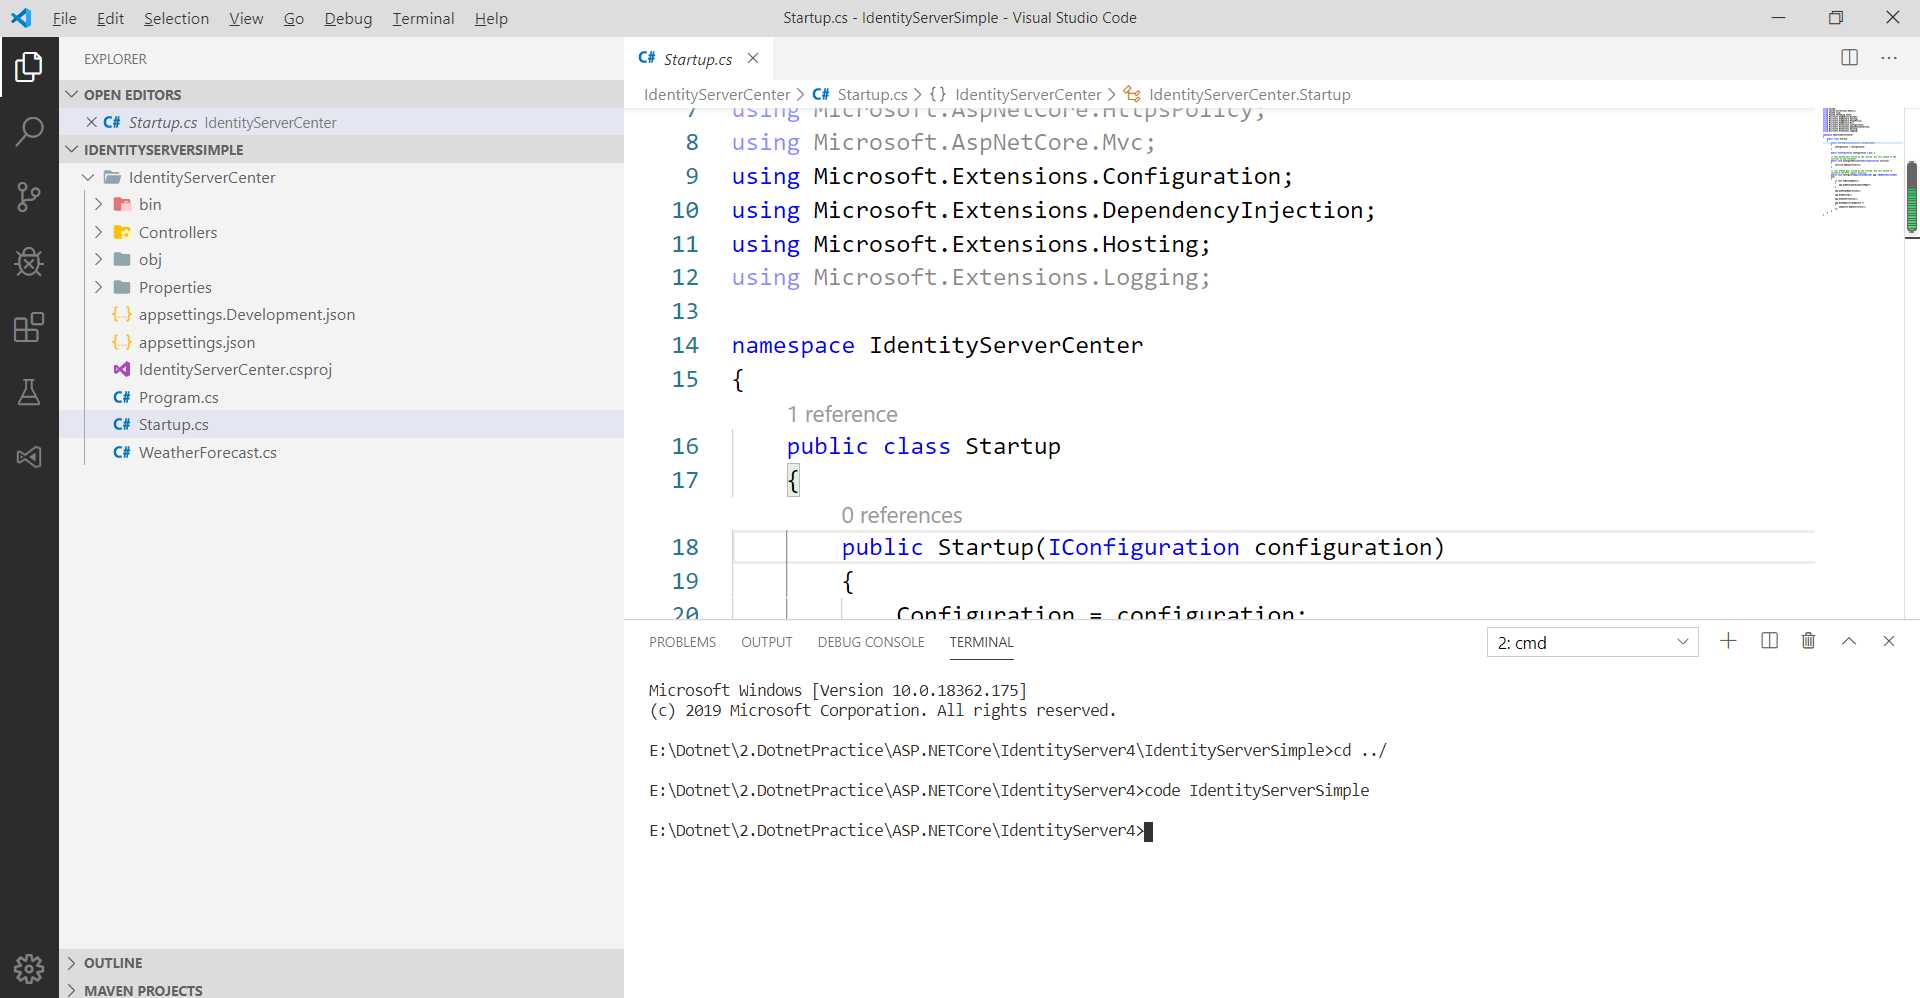Expand the Controllers folder
This screenshot has height=998, width=1920.
pyautogui.click(x=98, y=232)
